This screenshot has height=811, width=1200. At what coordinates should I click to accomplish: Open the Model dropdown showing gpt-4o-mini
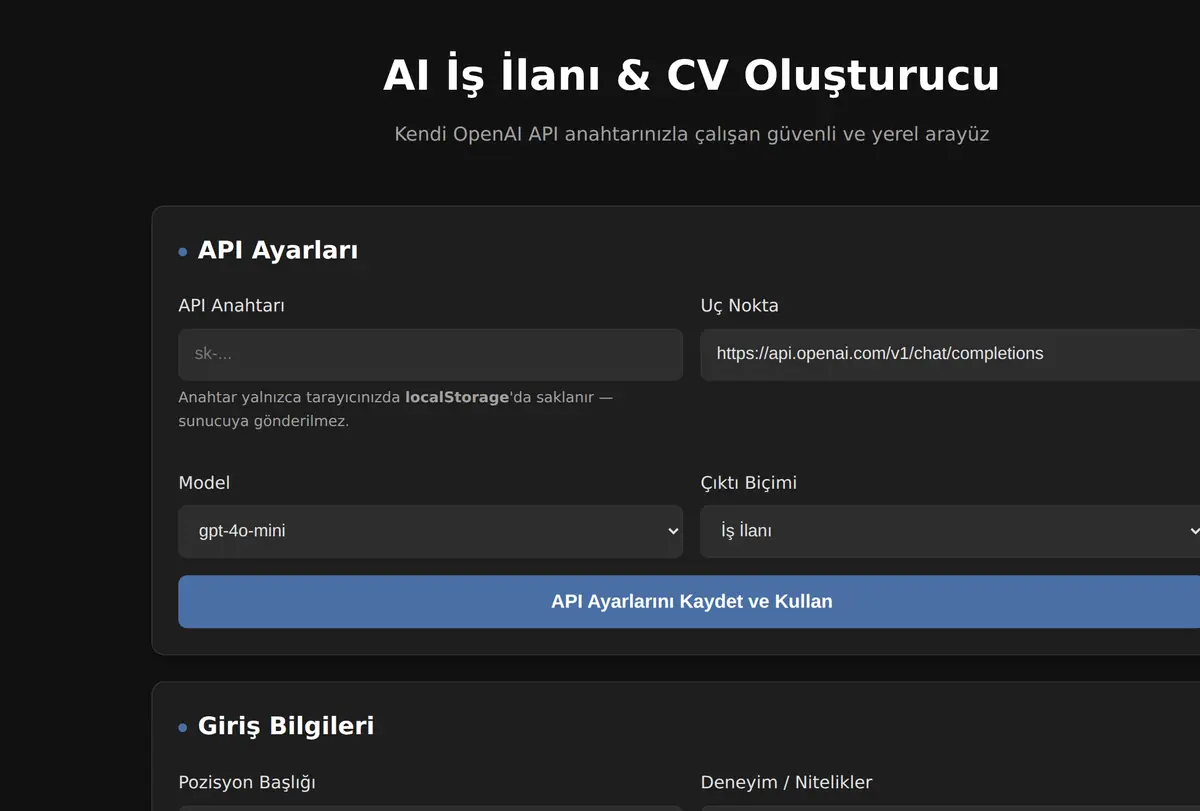click(x=430, y=531)
